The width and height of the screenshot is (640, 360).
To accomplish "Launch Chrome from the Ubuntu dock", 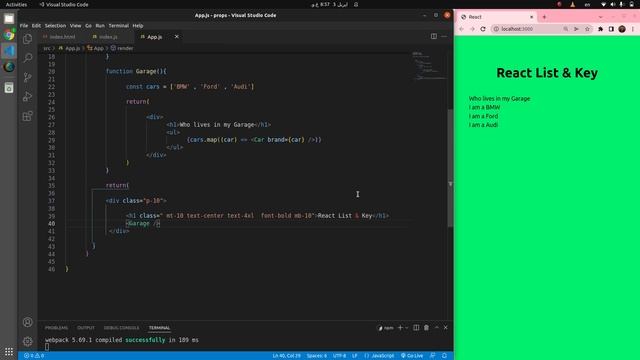I will click(9, 35).
